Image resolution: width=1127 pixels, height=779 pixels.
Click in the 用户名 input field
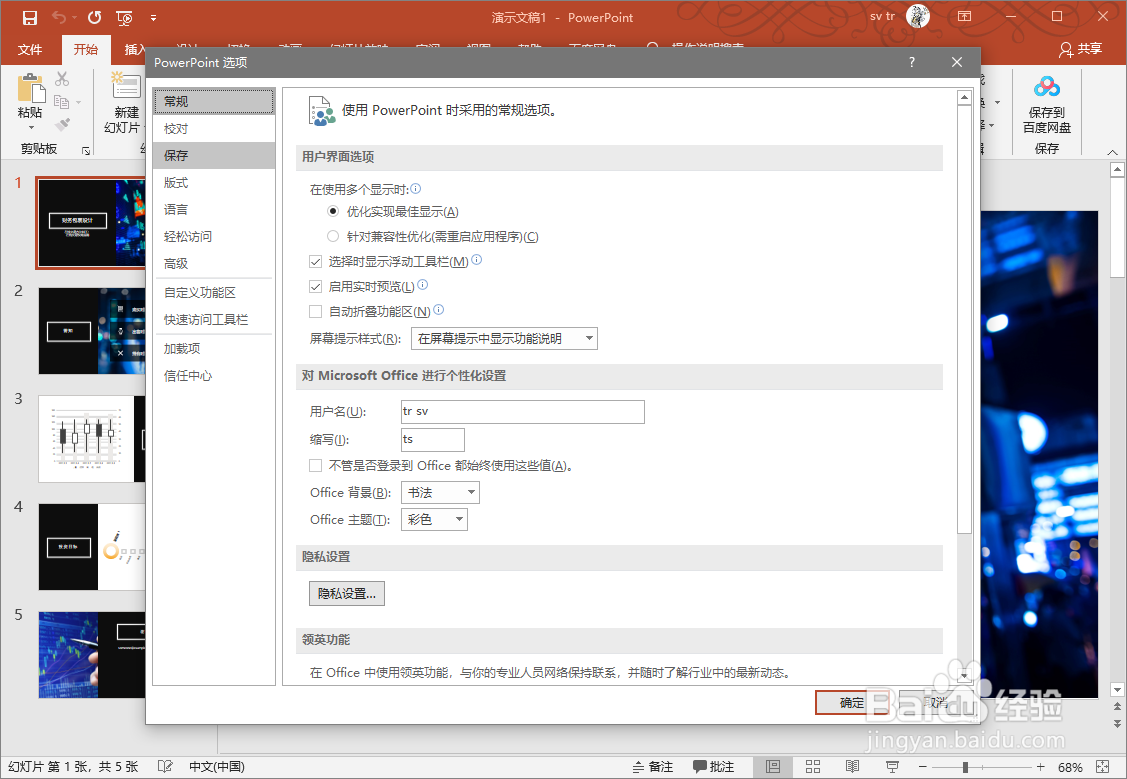[x=523, y=412]
